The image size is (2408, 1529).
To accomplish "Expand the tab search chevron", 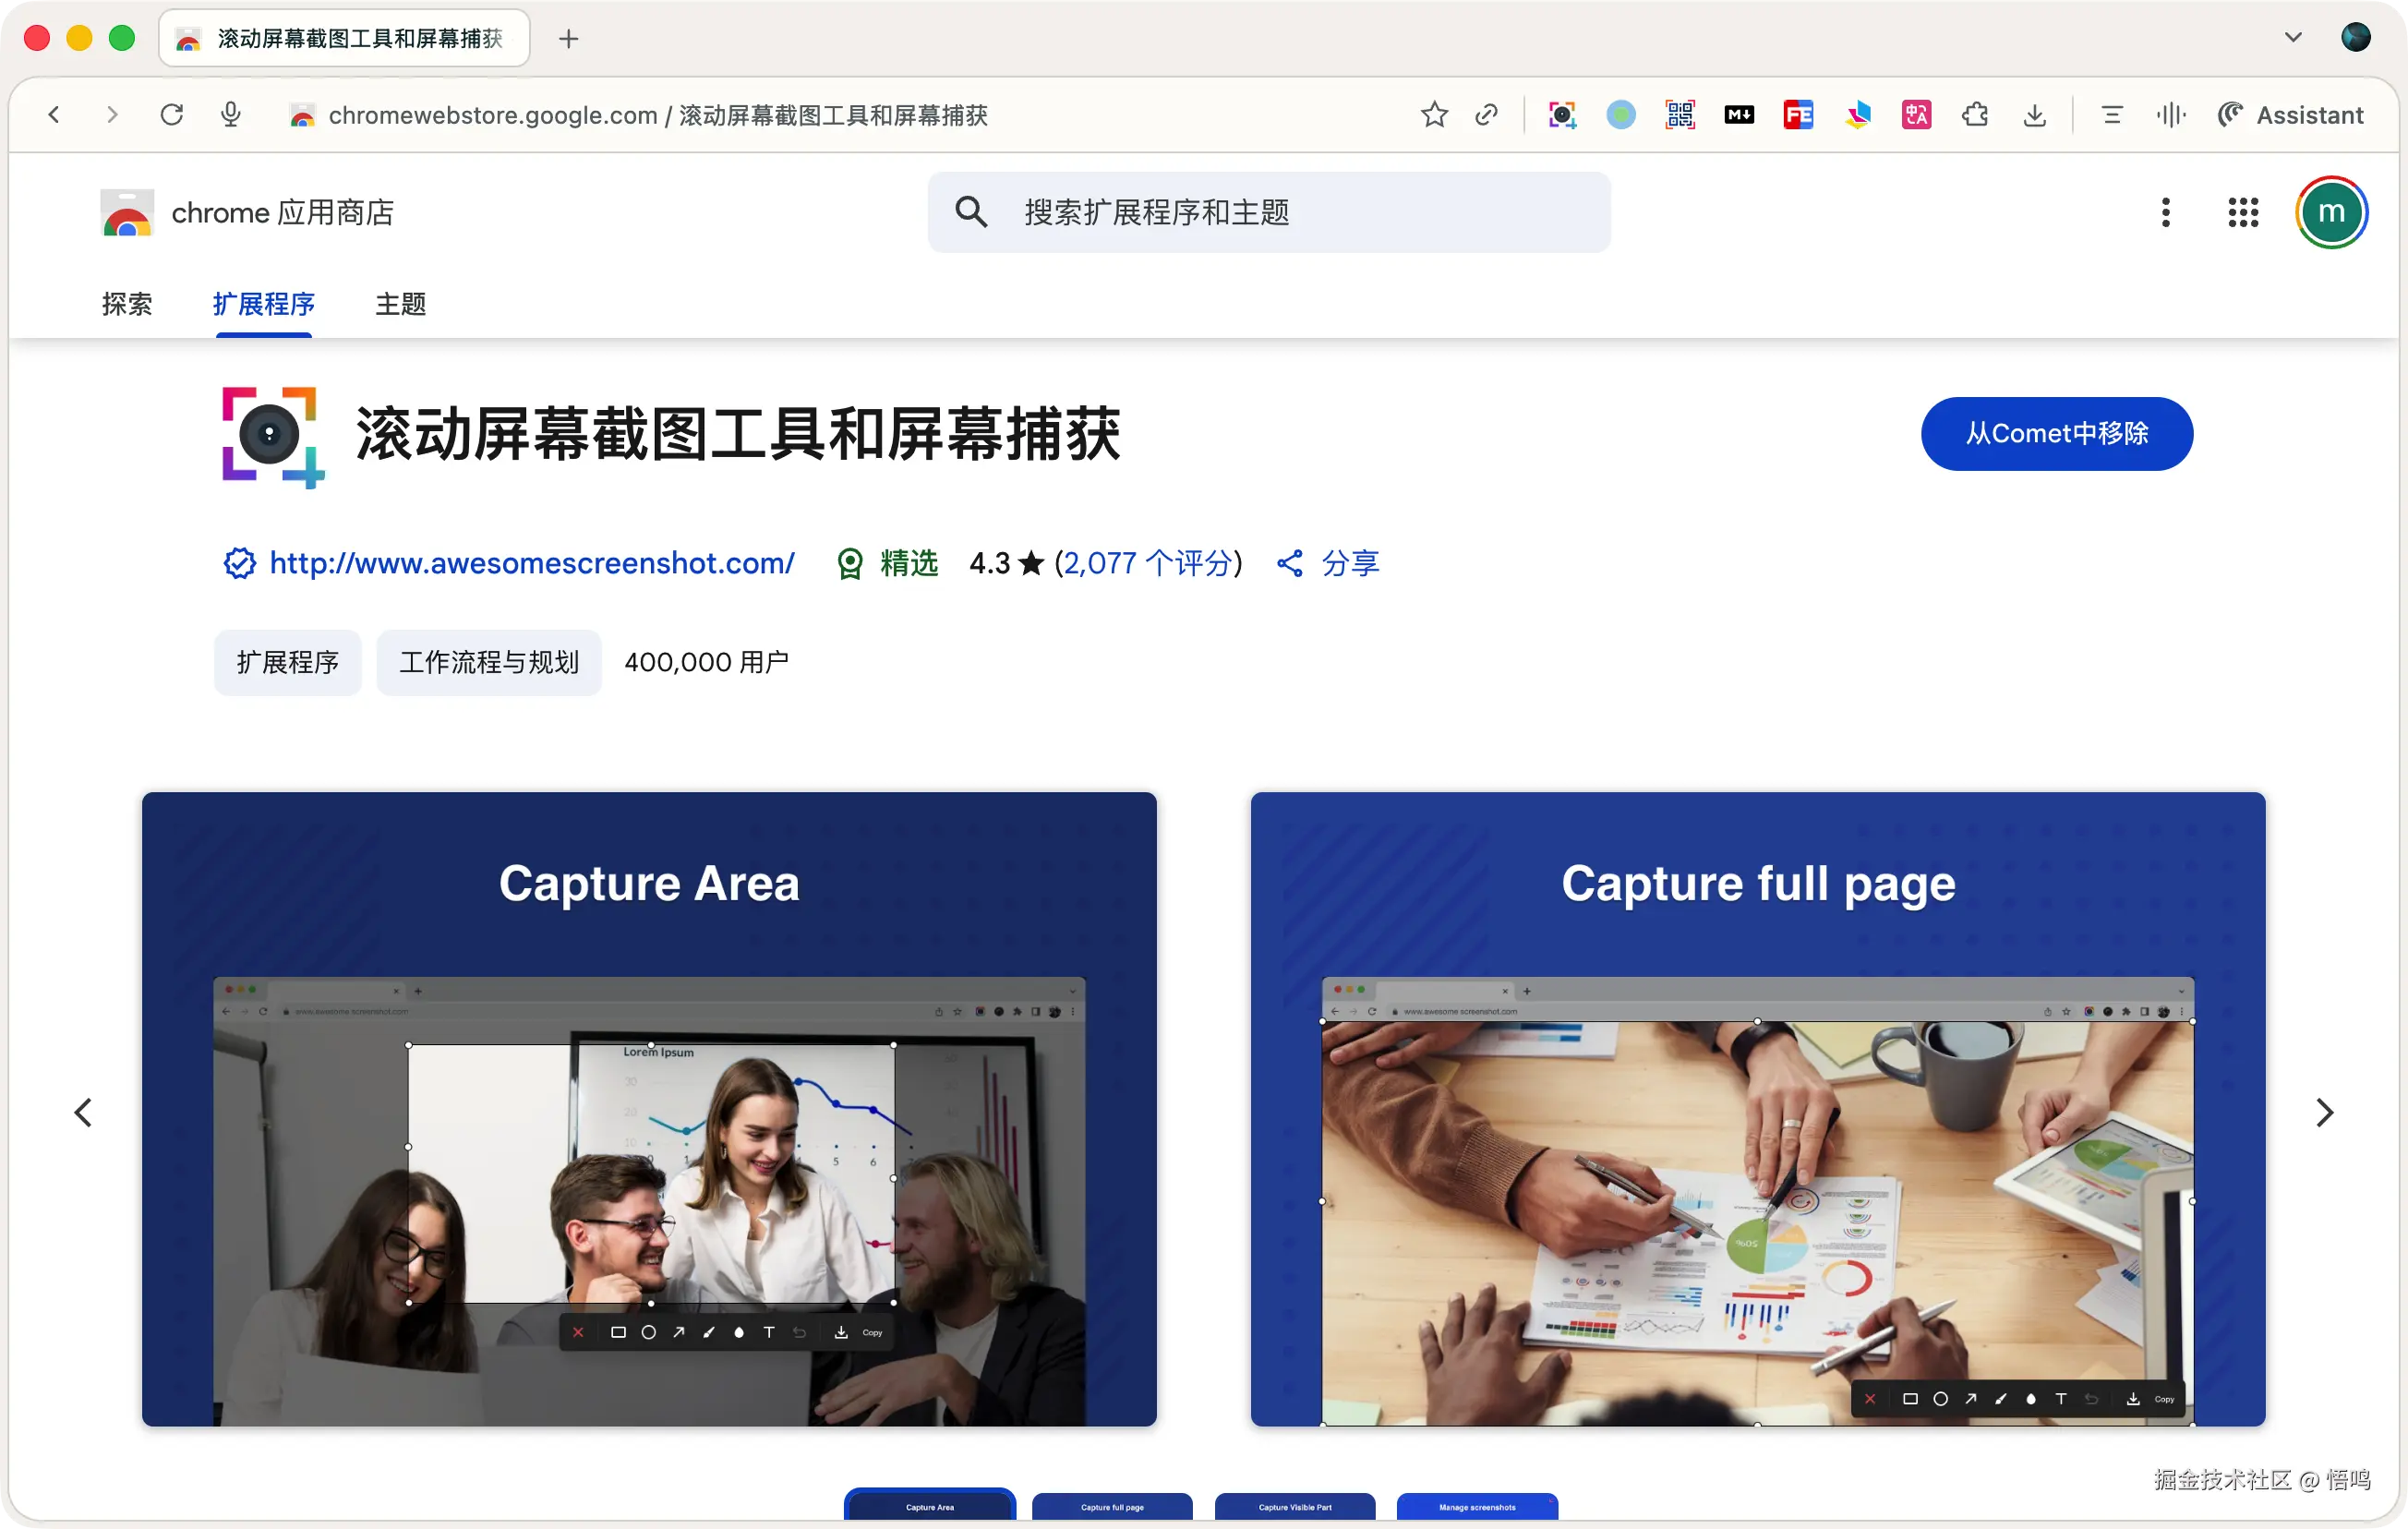I will click(2293, 38).
